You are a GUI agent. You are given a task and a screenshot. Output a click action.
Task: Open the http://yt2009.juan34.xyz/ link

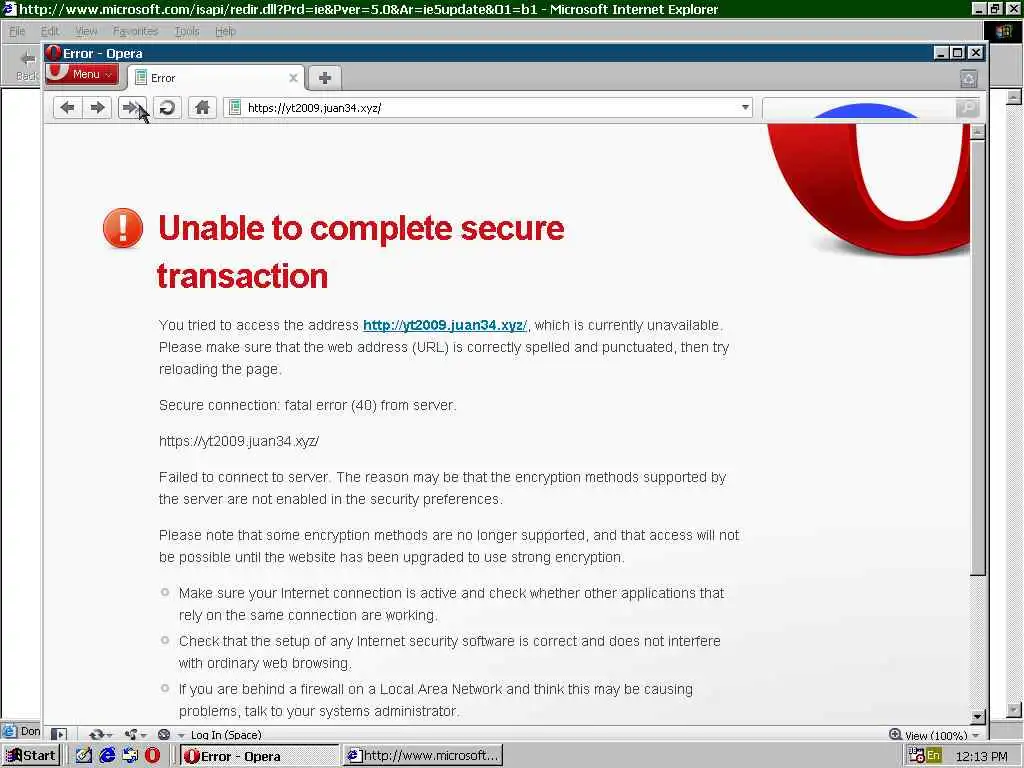[x=445, y=325]
